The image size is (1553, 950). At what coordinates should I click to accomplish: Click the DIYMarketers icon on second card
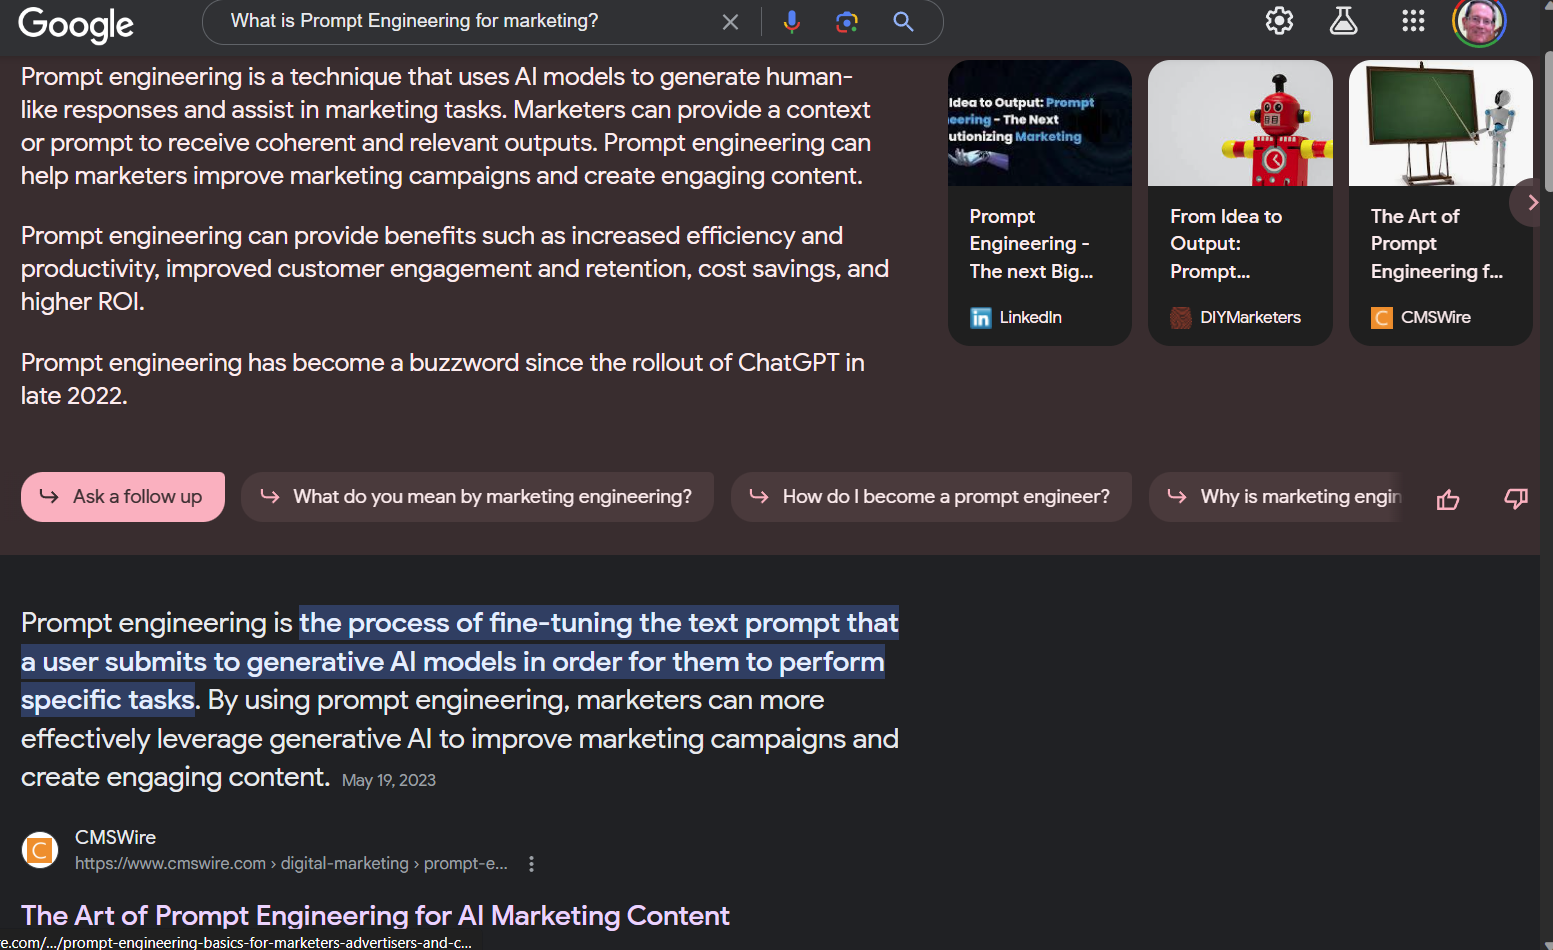pos(1181,318)
